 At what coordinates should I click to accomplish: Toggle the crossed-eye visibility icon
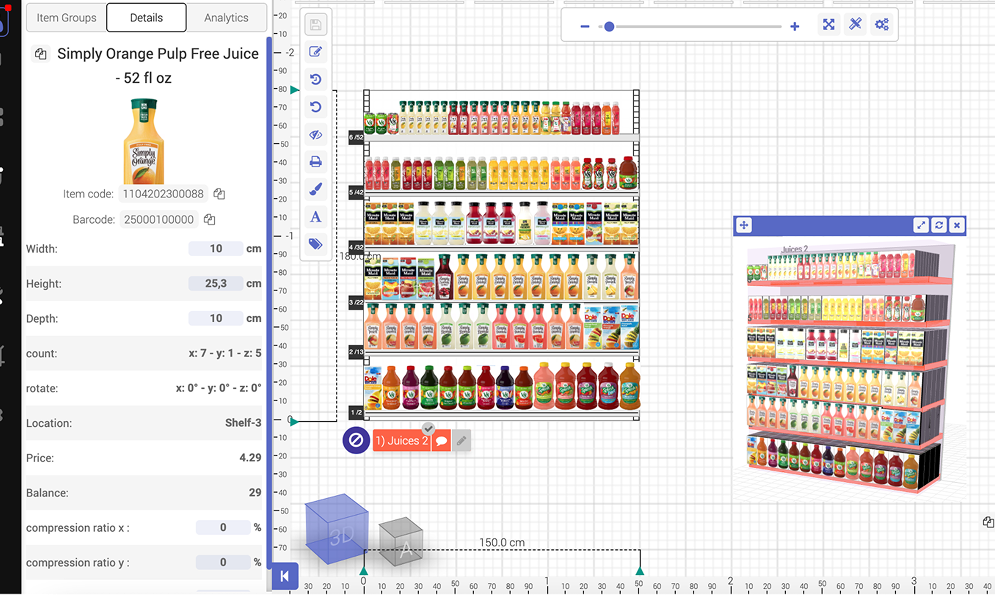click(x=315, y=134)
